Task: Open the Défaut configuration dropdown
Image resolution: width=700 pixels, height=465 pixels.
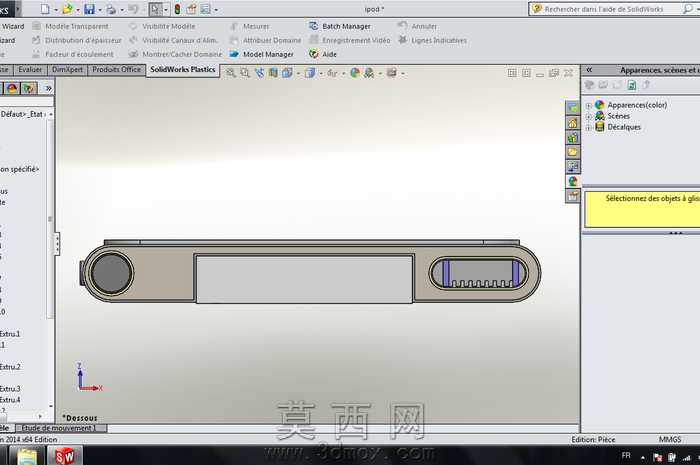Action: 50,115
